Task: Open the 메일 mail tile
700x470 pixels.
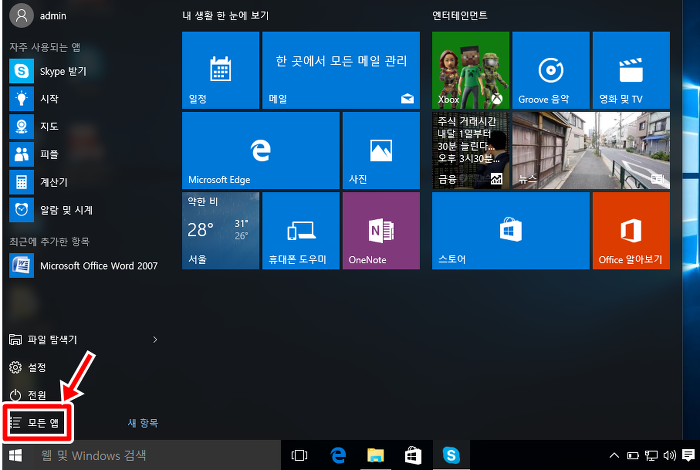Action: click(341, 70)
